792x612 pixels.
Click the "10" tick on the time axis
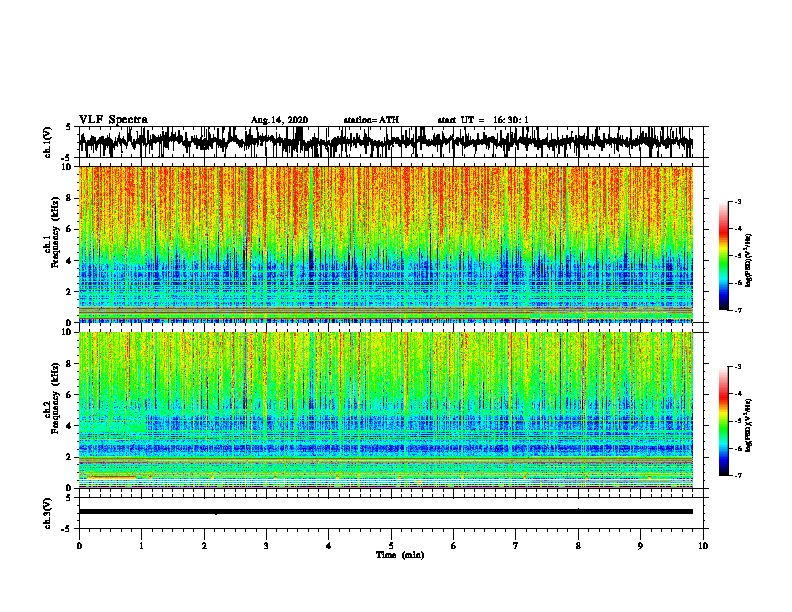coord(703,546)
